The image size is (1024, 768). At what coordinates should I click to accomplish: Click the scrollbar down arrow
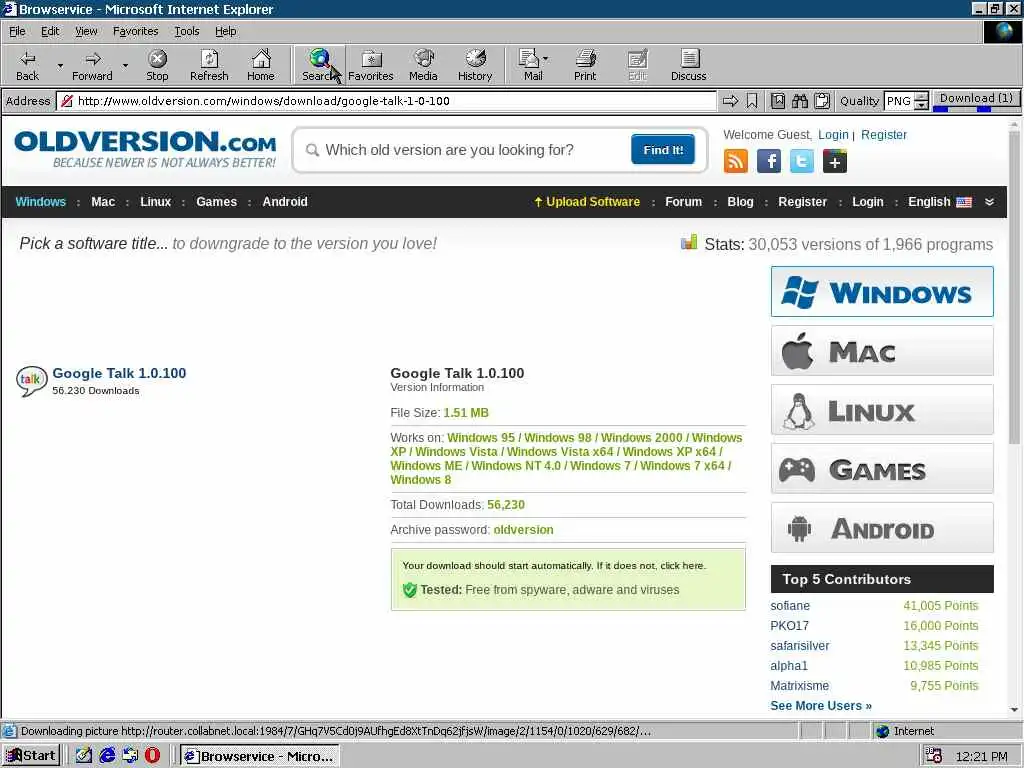click(x=1014, y=709)
